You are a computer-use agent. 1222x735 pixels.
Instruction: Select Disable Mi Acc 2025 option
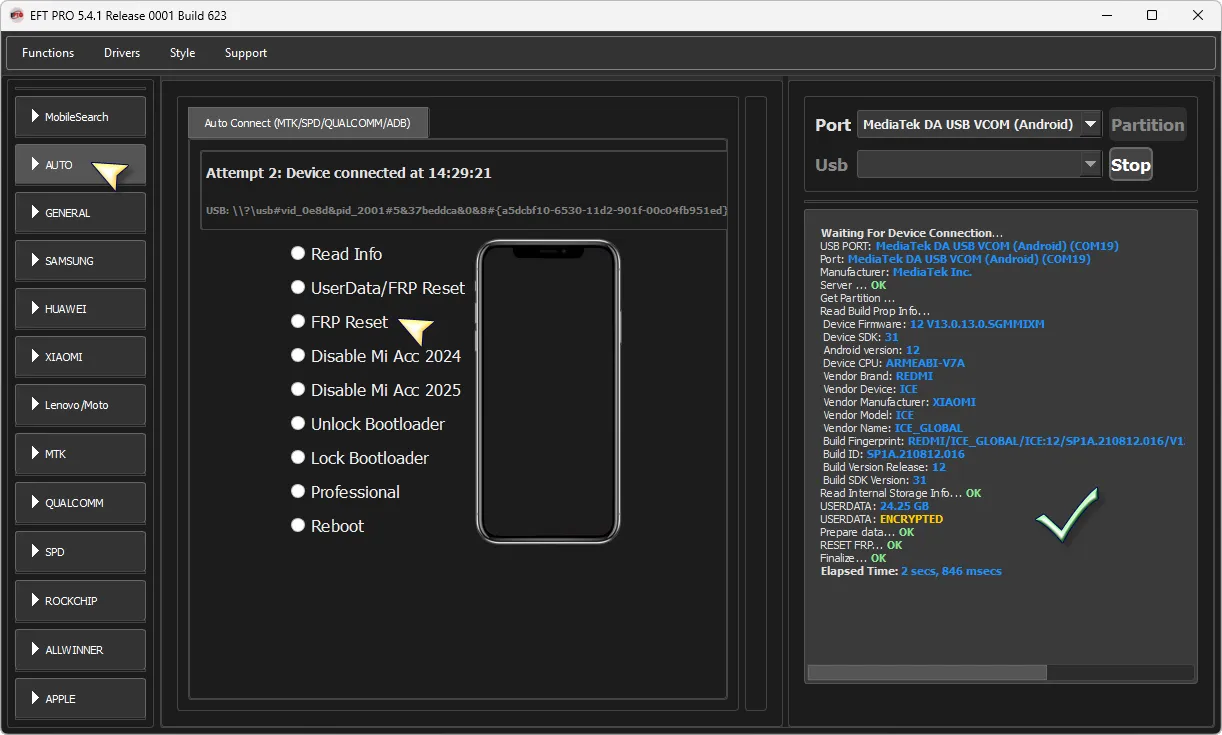click(298, 390)
